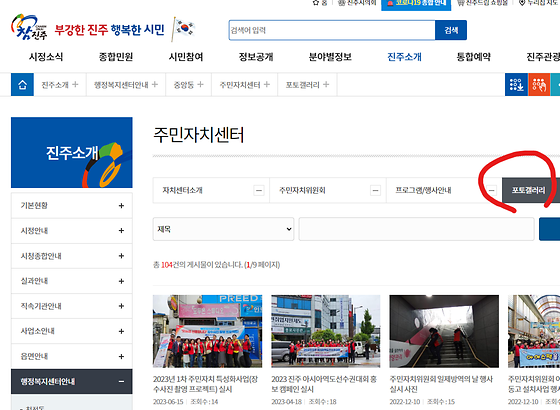
Task: Click the minus icon beside 주민자치위원회
Action: click(x=375, y=190)
